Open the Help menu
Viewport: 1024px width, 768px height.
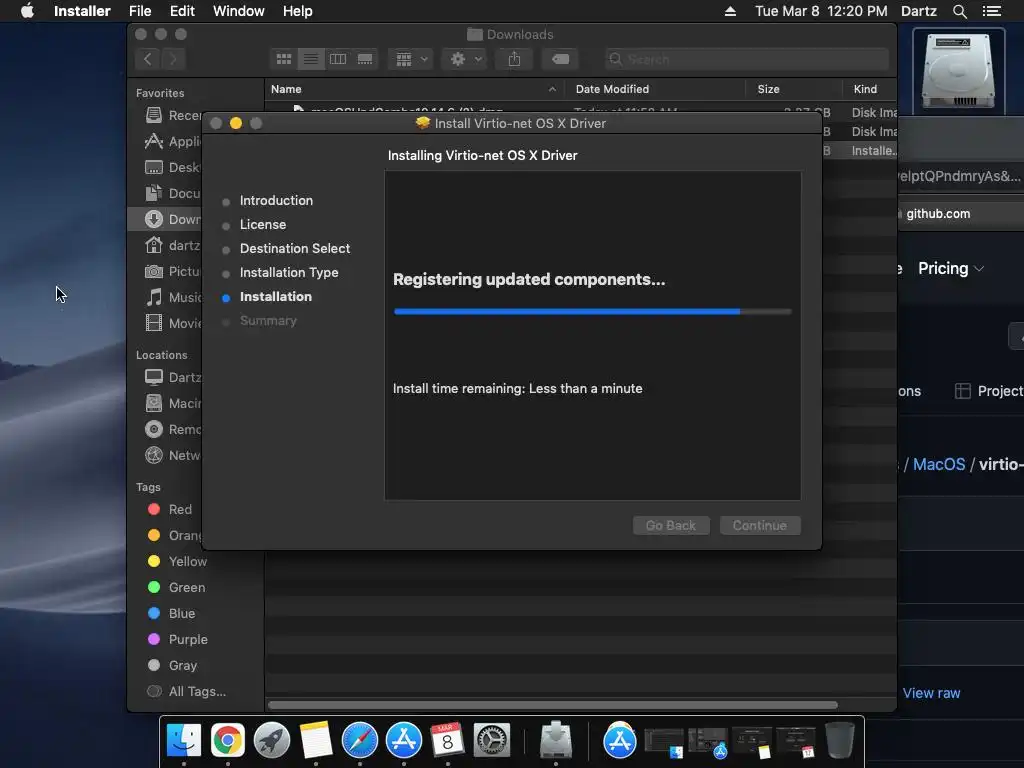[297, 11]
